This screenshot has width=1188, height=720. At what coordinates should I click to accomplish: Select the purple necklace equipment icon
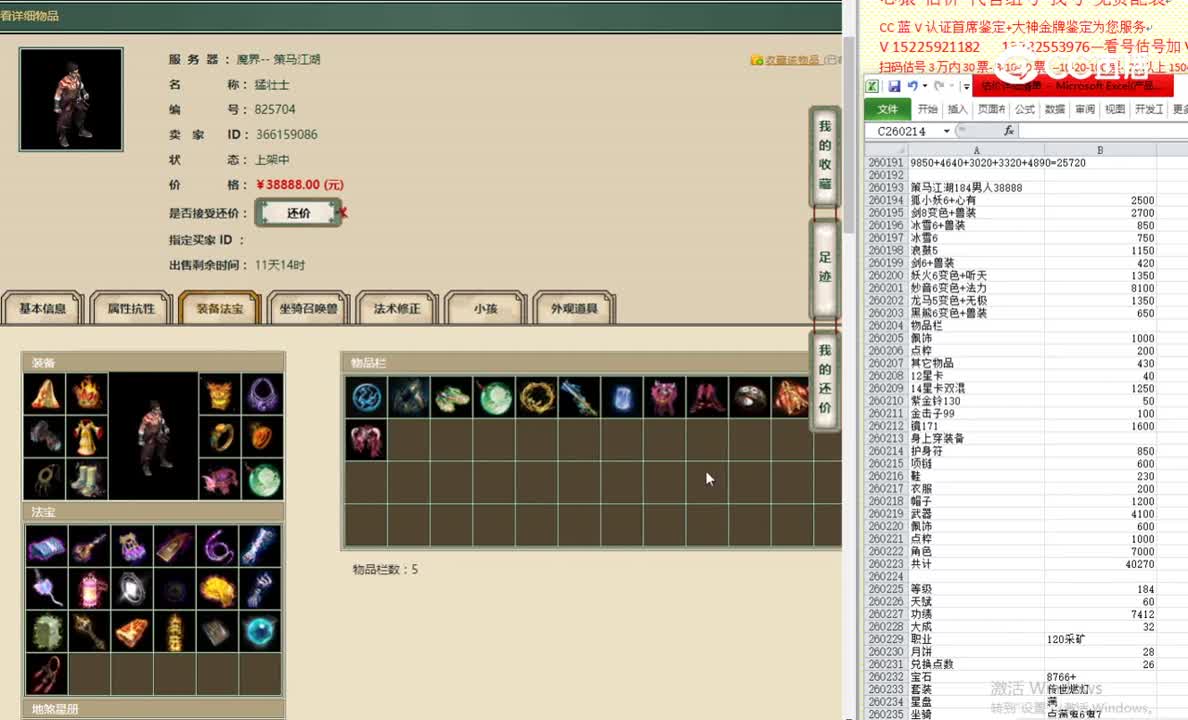coord(263,393)
